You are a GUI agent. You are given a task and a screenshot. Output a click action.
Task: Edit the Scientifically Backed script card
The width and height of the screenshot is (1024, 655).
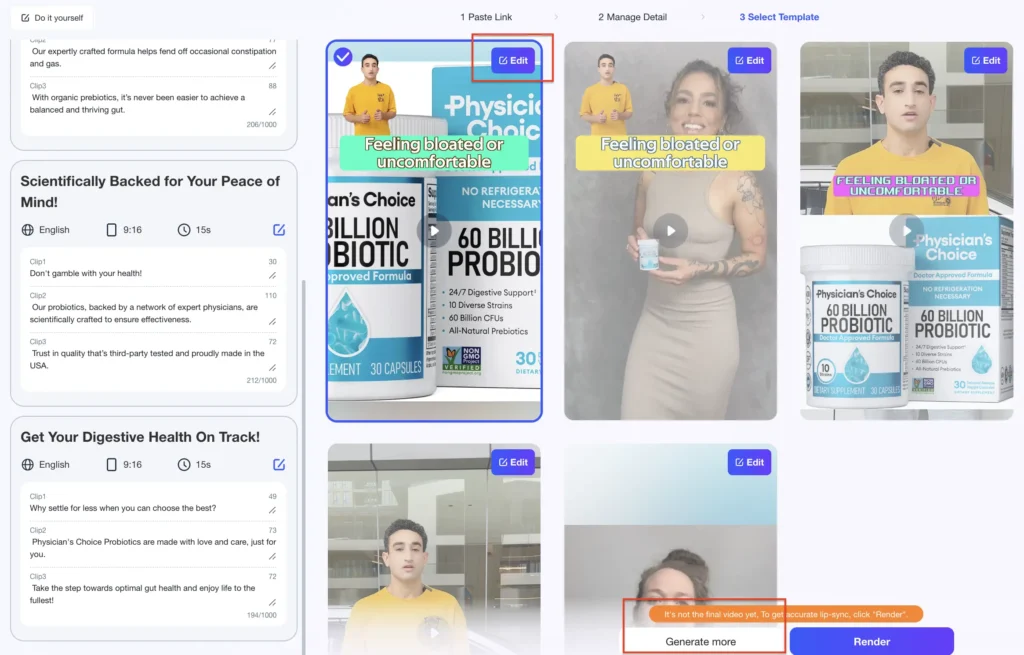(x=279, y=230)
